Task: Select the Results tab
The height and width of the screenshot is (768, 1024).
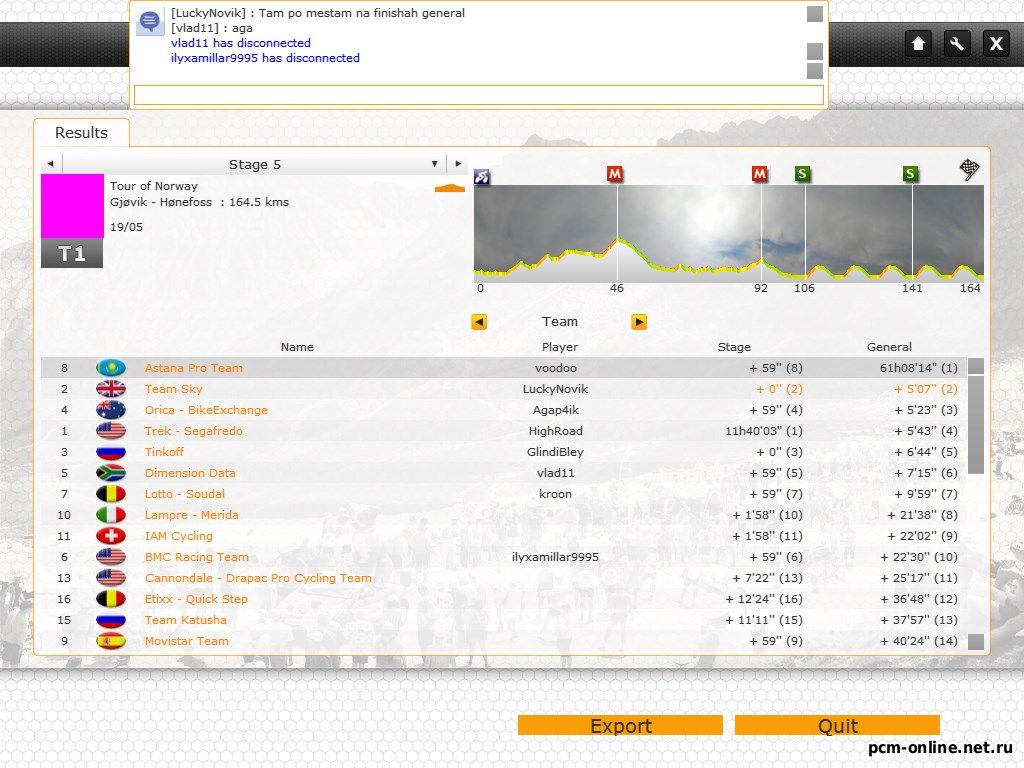Action: (x=81, y=133)
